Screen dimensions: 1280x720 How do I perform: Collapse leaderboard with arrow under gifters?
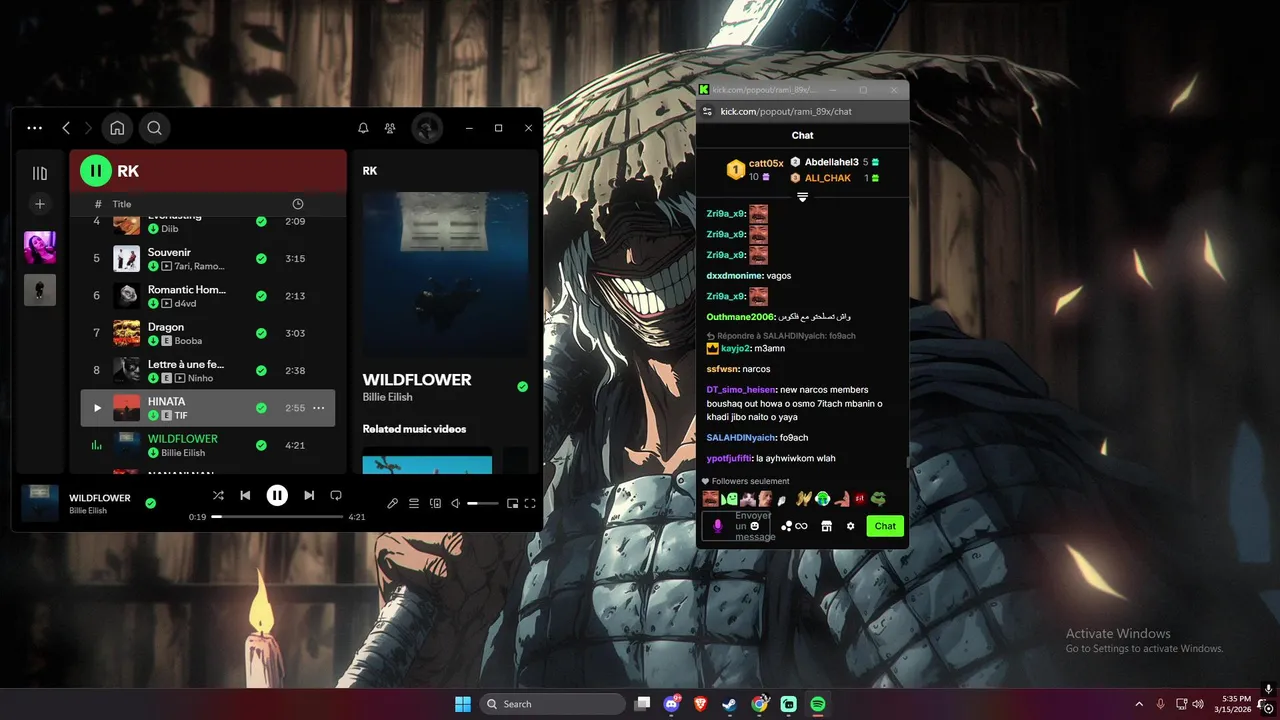click(x=802, y=197)
